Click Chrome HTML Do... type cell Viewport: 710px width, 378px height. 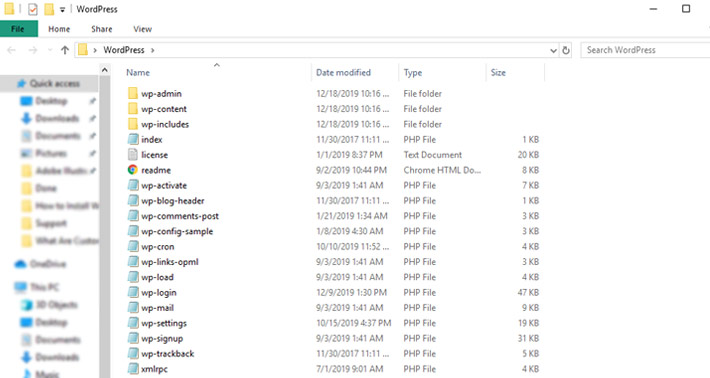click(x=442, y=170)
